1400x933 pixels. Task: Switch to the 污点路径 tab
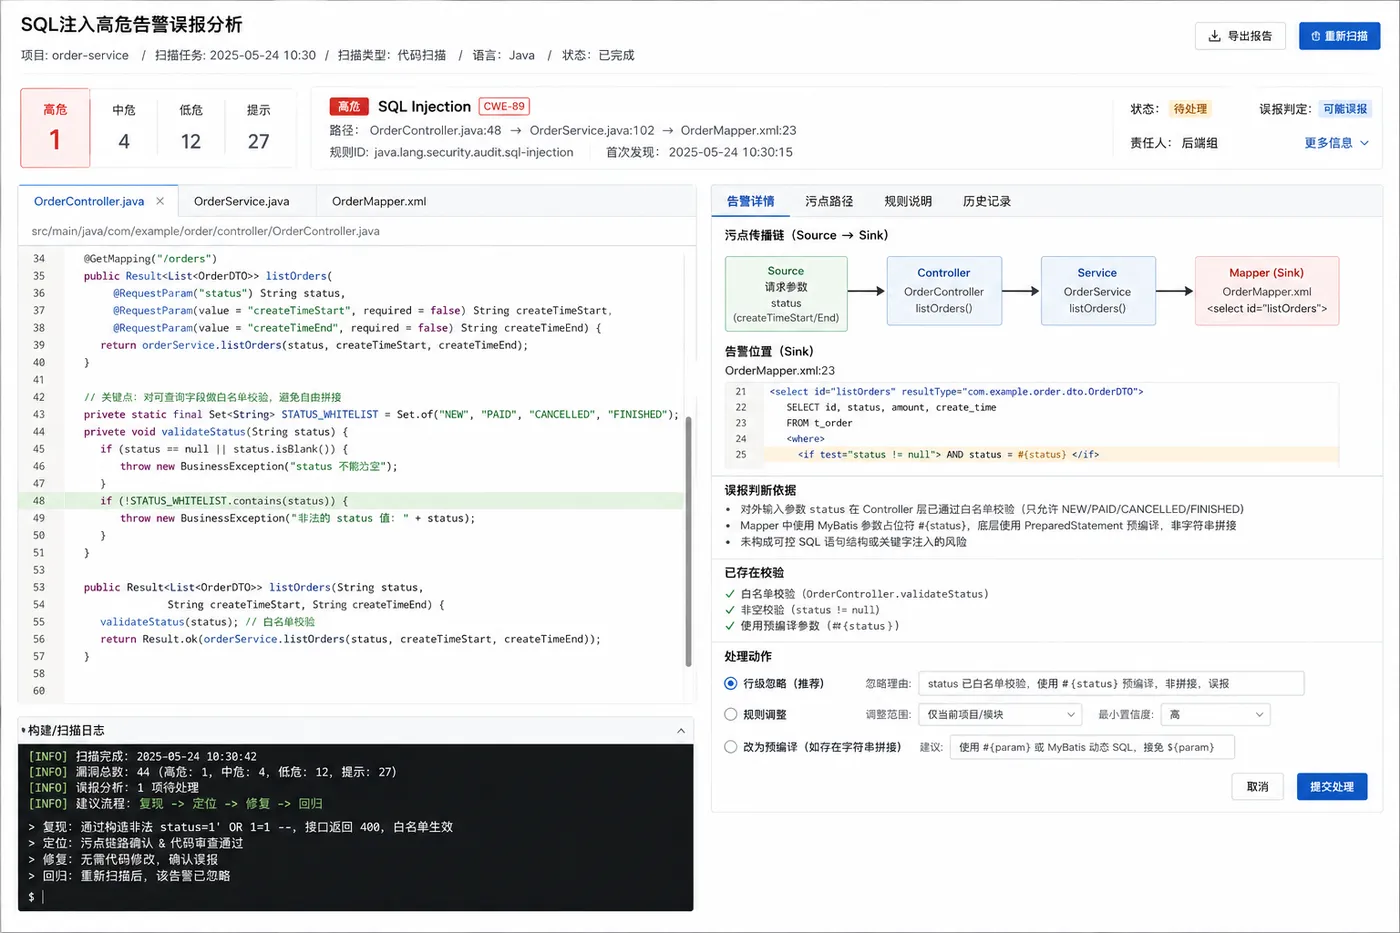click(829, 201)
